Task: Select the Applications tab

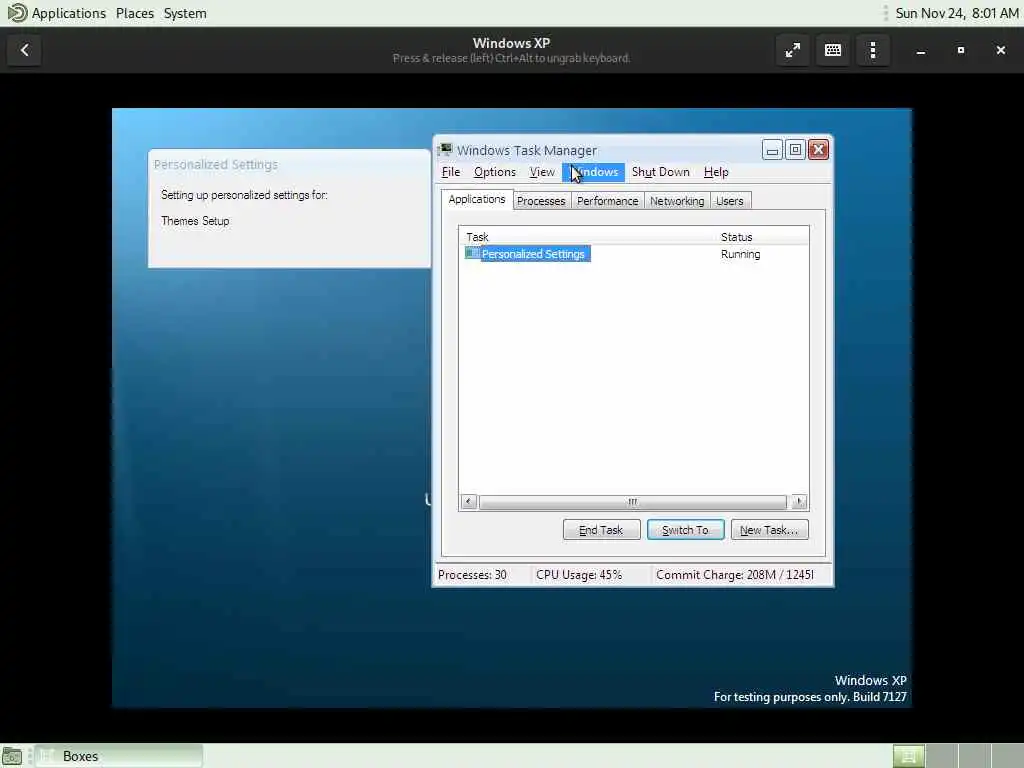Action: tap(477, 199)
